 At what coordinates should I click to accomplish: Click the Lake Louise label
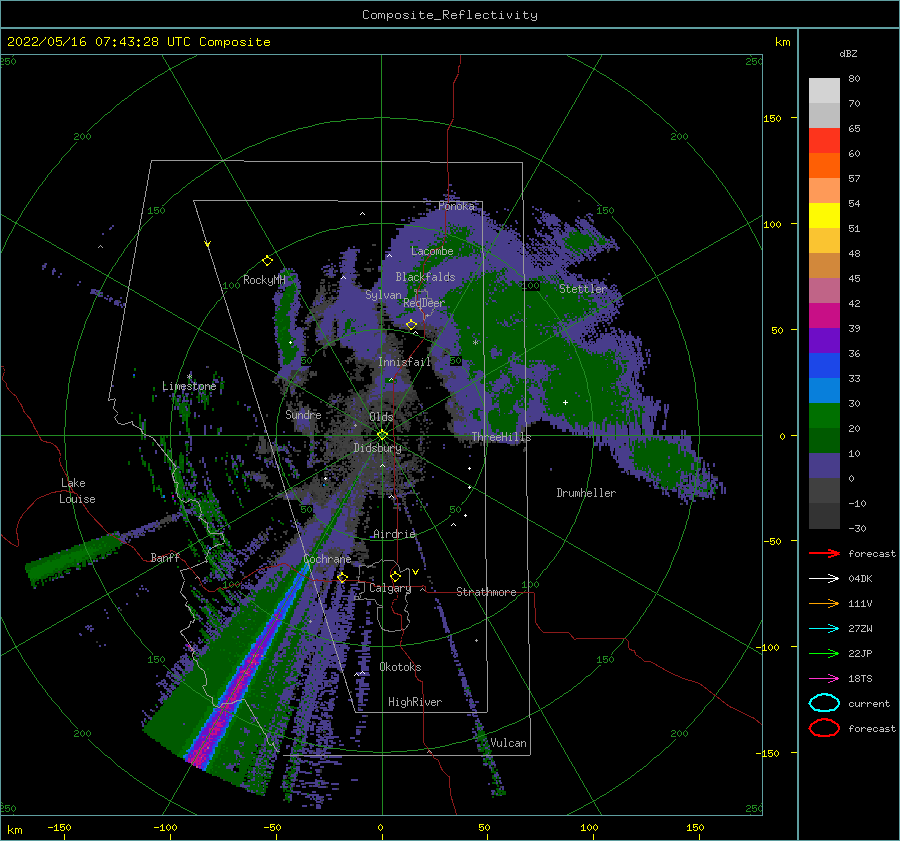pos(77,491)
